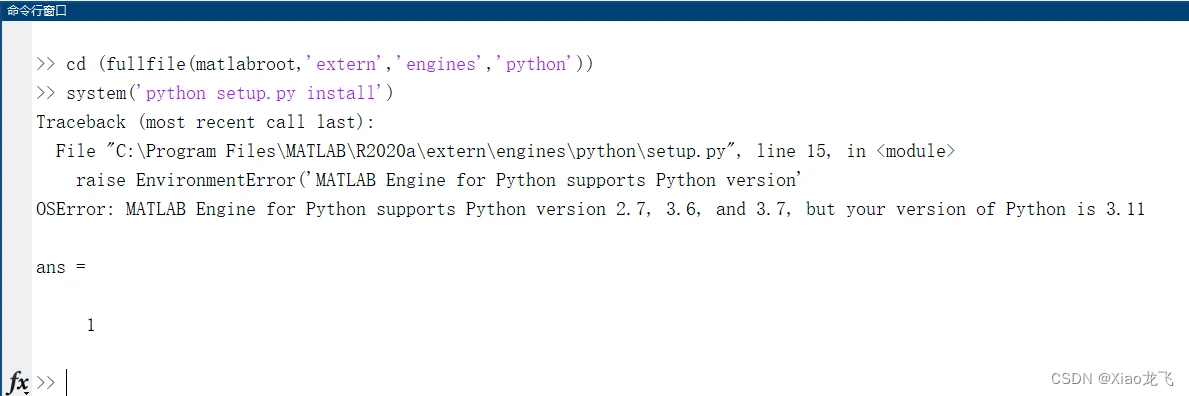Click the returned value 1
This screenshot has width=1189, height=396.
(90, 325)
